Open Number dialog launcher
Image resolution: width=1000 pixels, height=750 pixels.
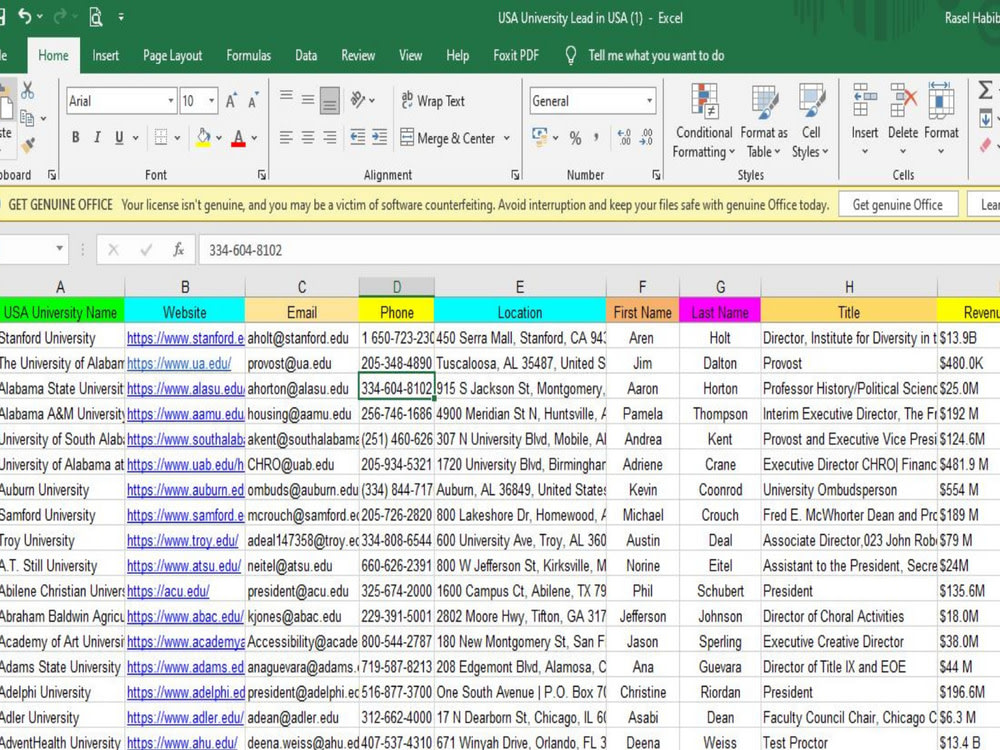tap(656, 175)
